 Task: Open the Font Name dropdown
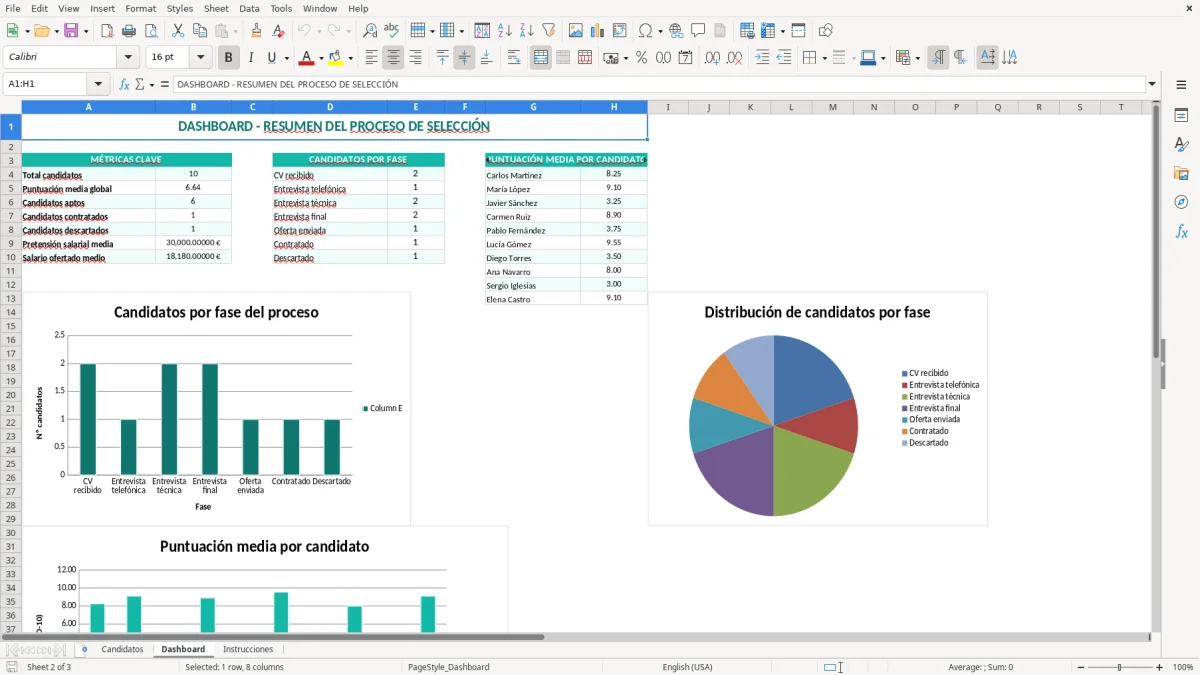tap(128, 58)
